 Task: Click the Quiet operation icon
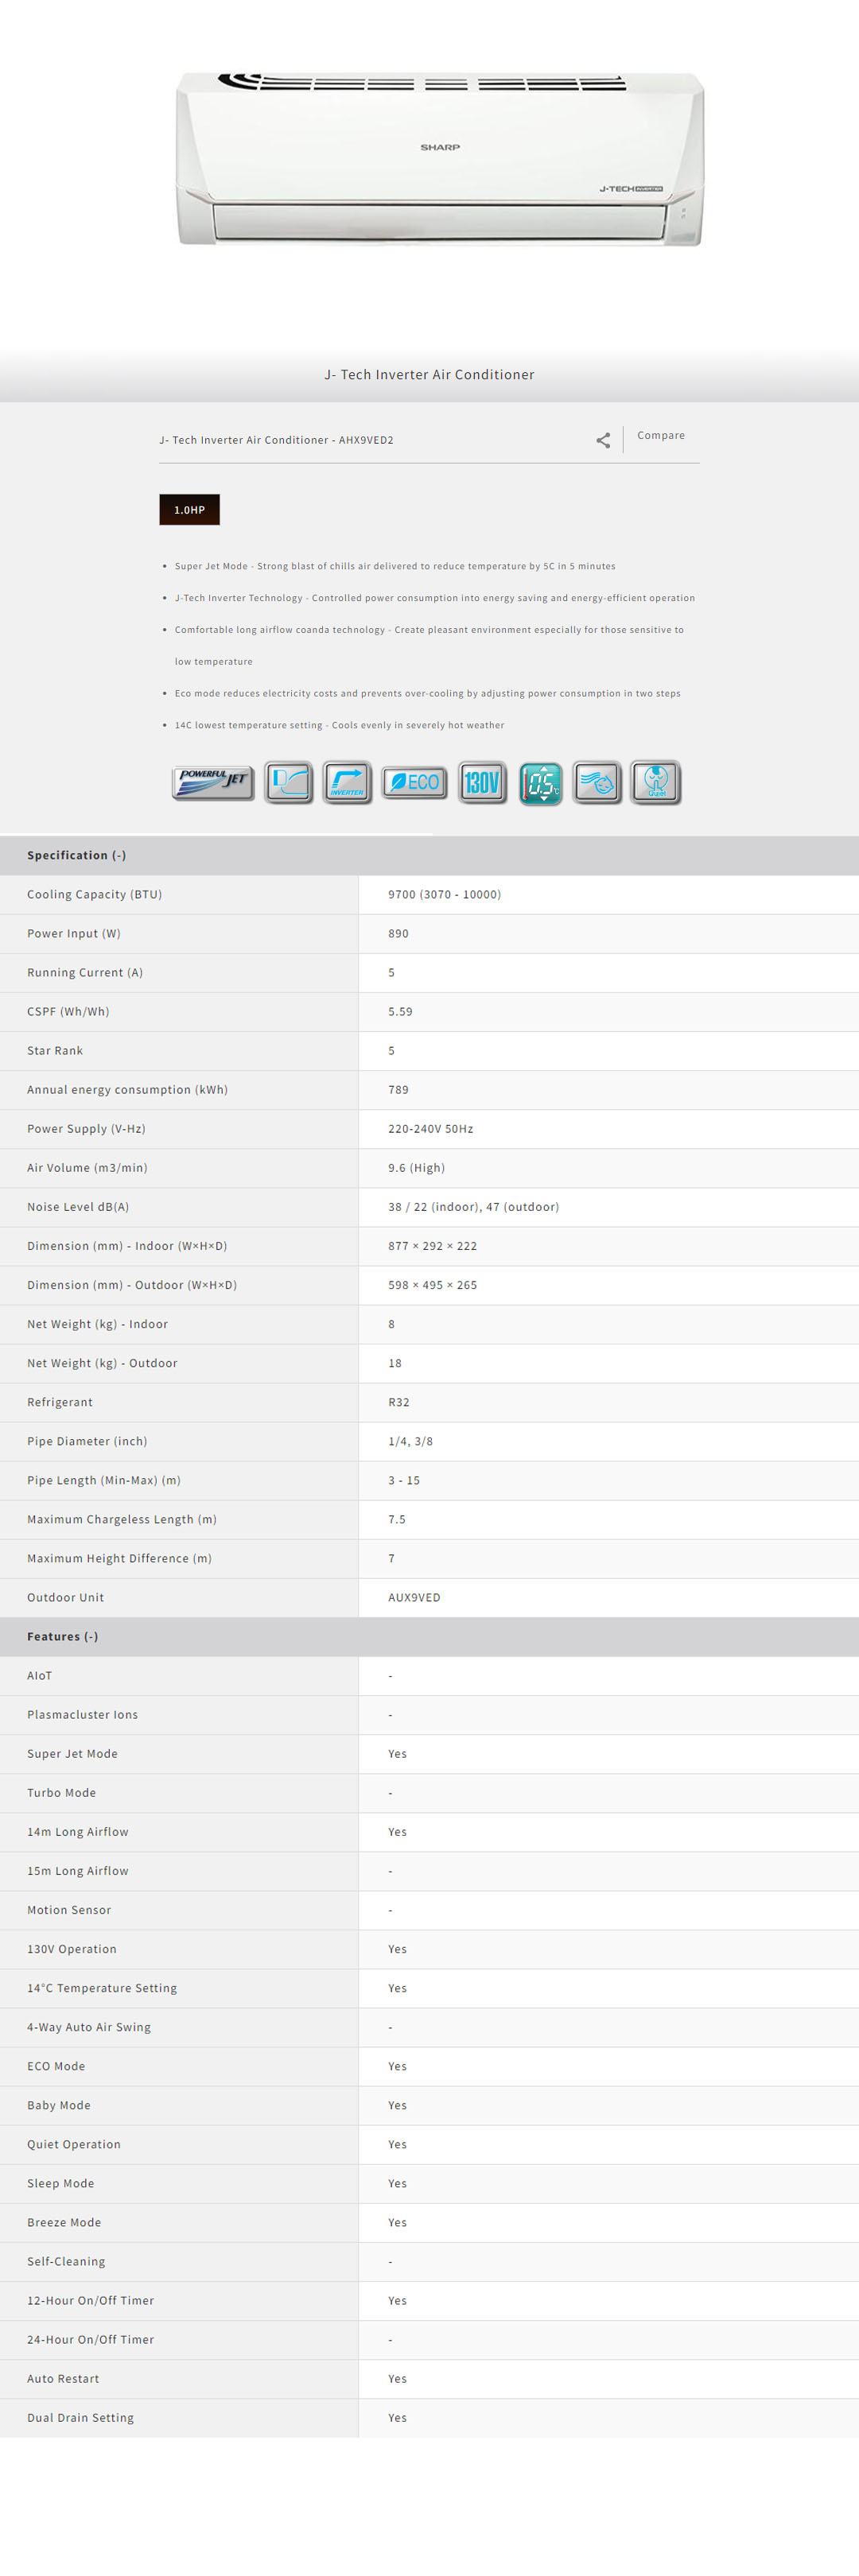click(656, 782)
